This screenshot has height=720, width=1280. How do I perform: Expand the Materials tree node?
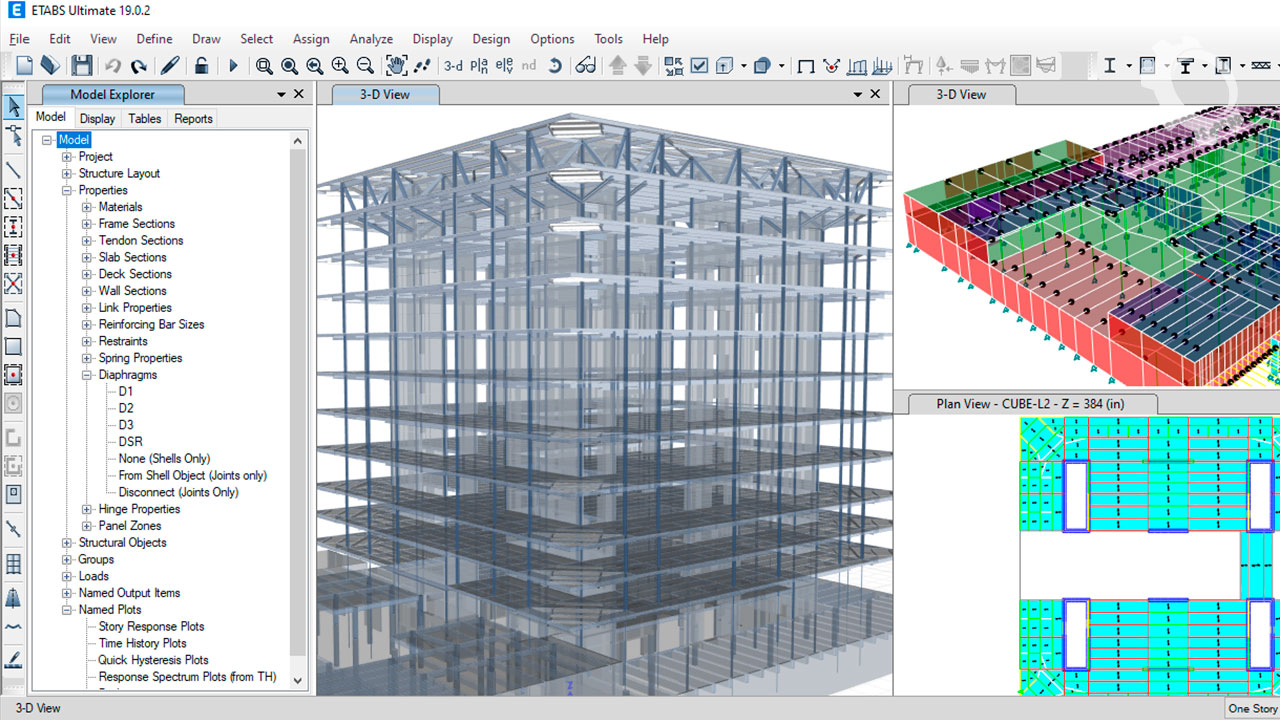[x=87, y=207]
